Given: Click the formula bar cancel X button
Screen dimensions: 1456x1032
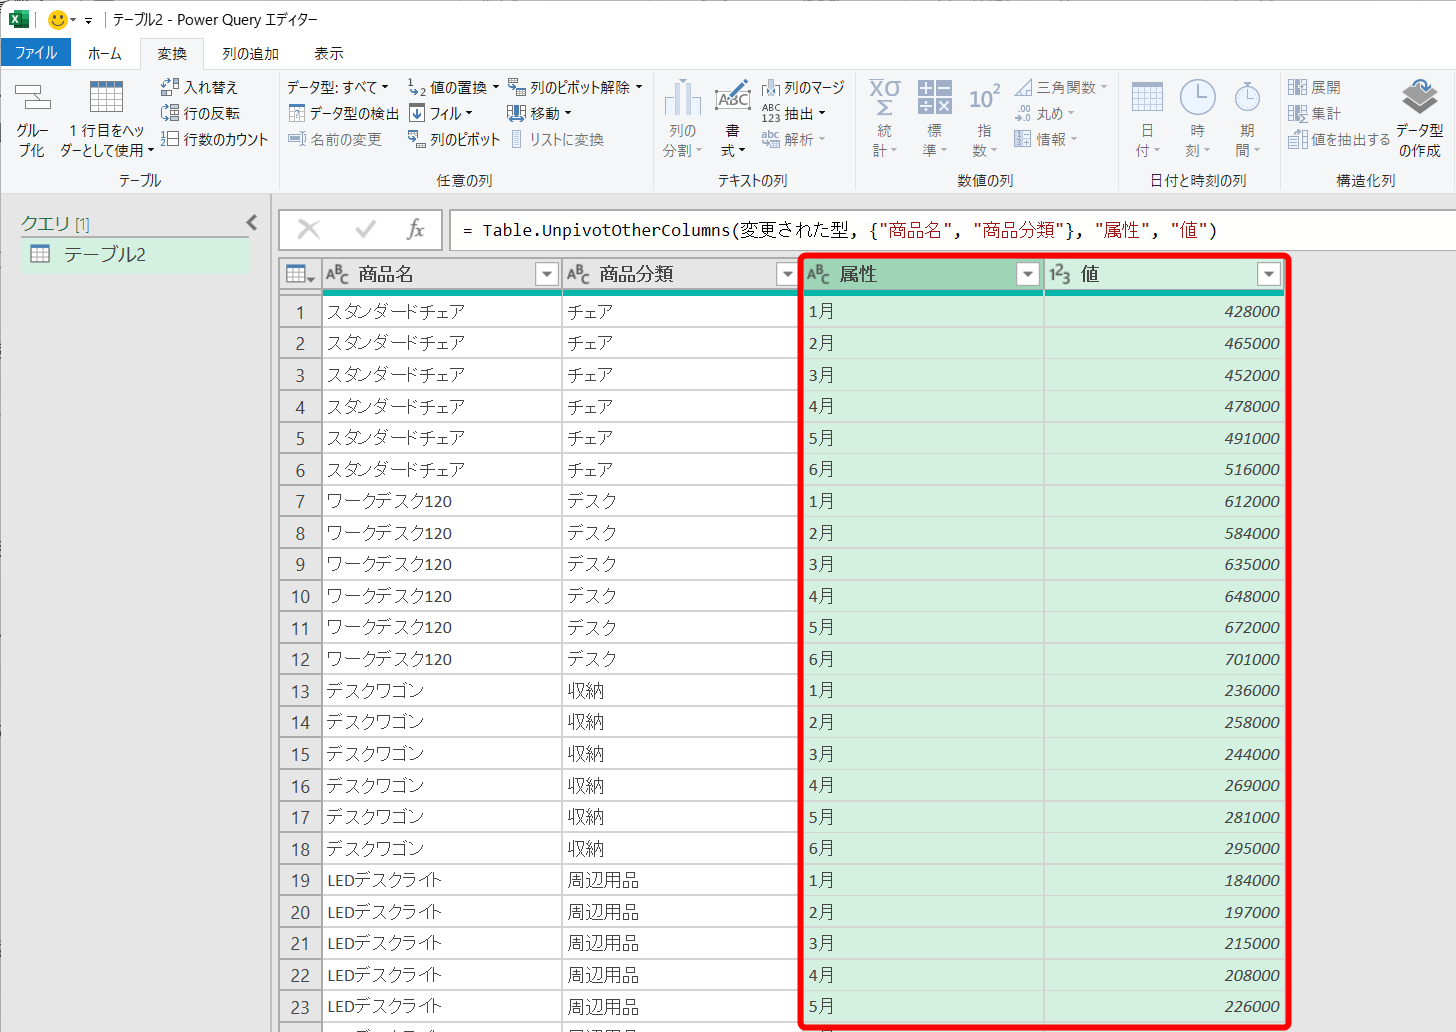Looking at the screenshot, I should tap(309, 230).
